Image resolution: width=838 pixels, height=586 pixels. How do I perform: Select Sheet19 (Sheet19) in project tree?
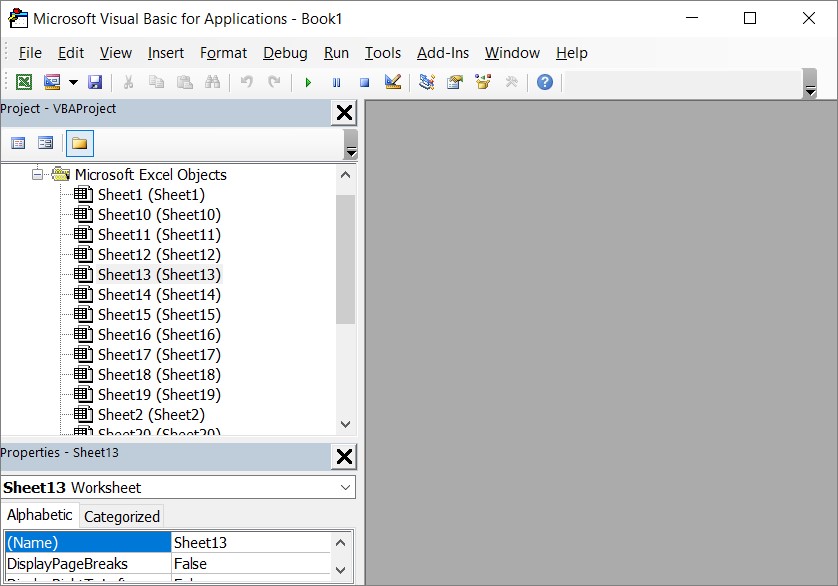(159, 394)
